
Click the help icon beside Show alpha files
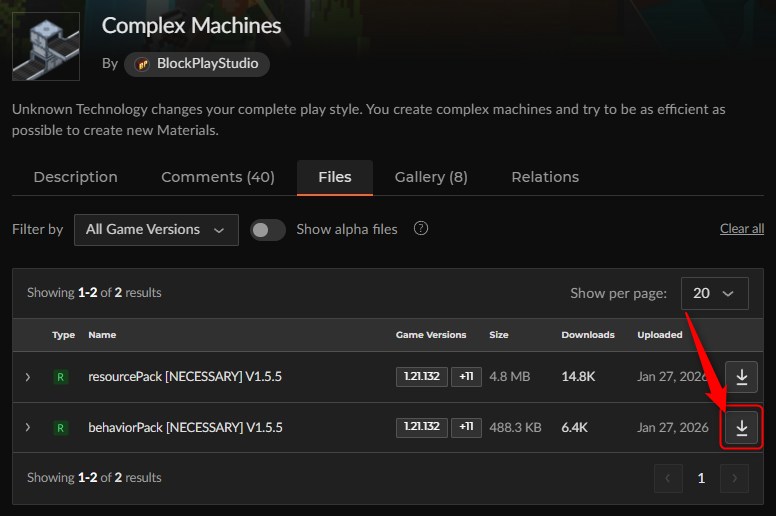[x=421, y=229]
